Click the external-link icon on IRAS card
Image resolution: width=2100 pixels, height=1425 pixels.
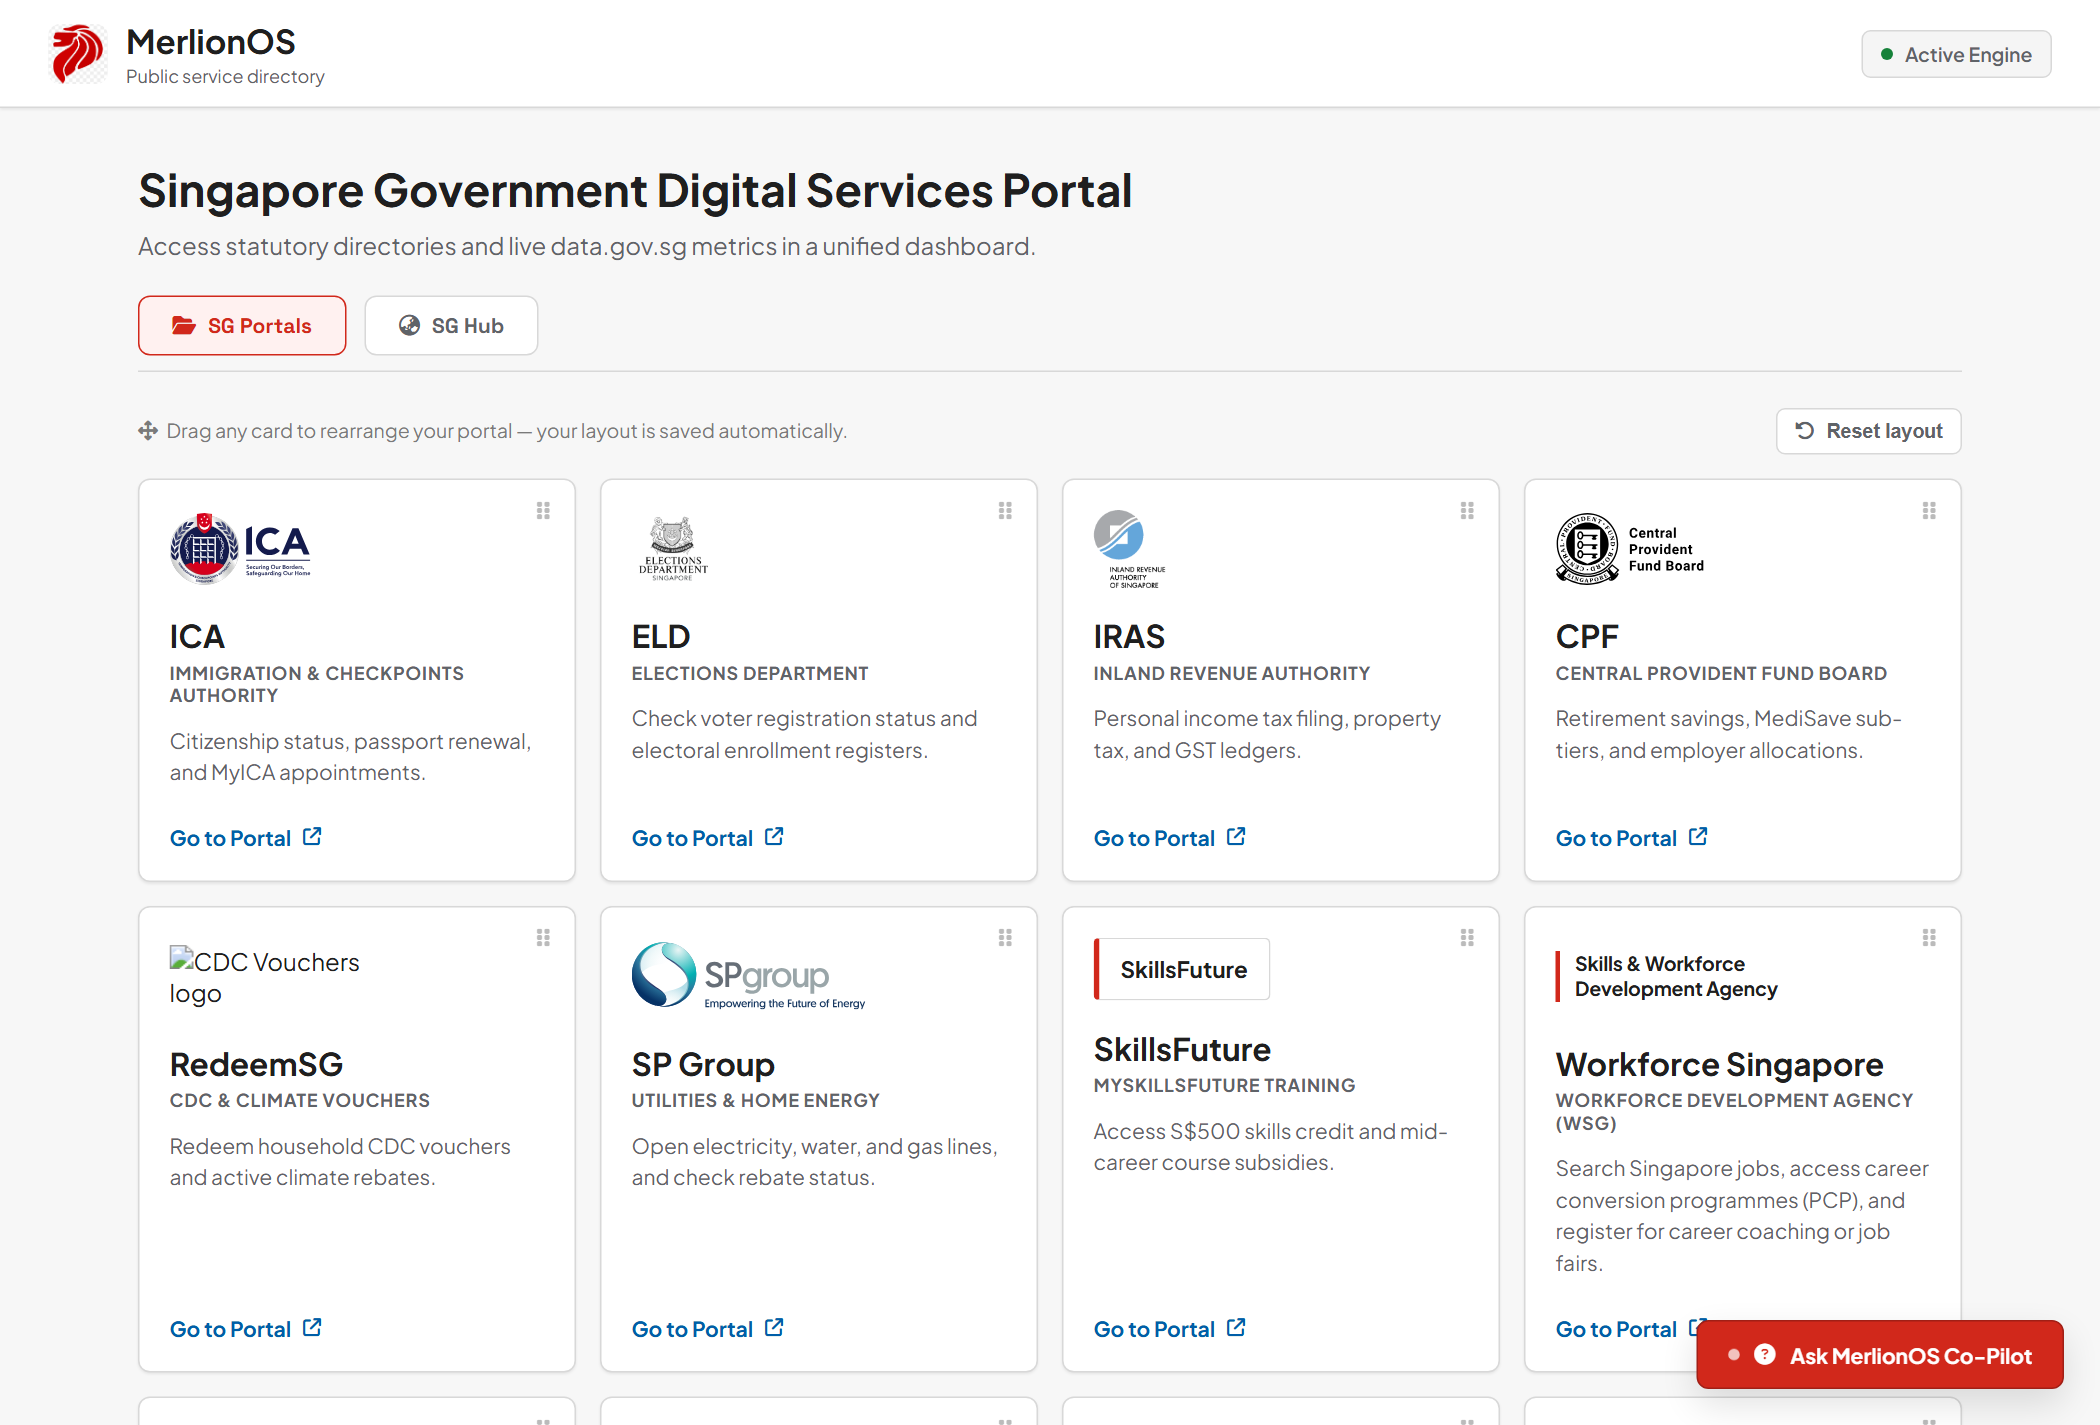[1236, 836]
